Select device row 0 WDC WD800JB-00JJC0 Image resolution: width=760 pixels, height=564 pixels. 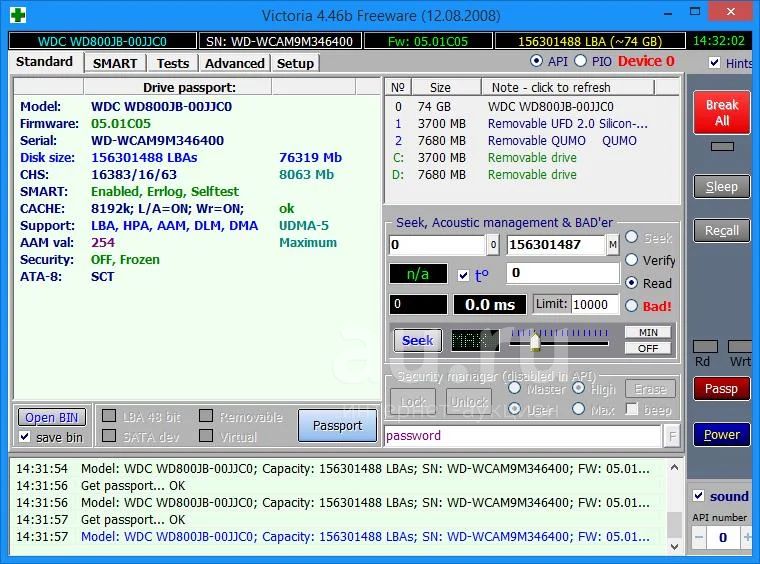coord(533,107)
